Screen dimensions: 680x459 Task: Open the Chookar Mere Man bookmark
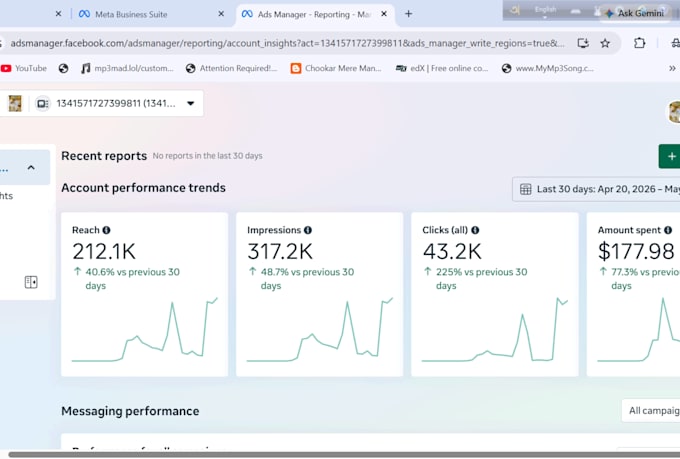(336, 68)
